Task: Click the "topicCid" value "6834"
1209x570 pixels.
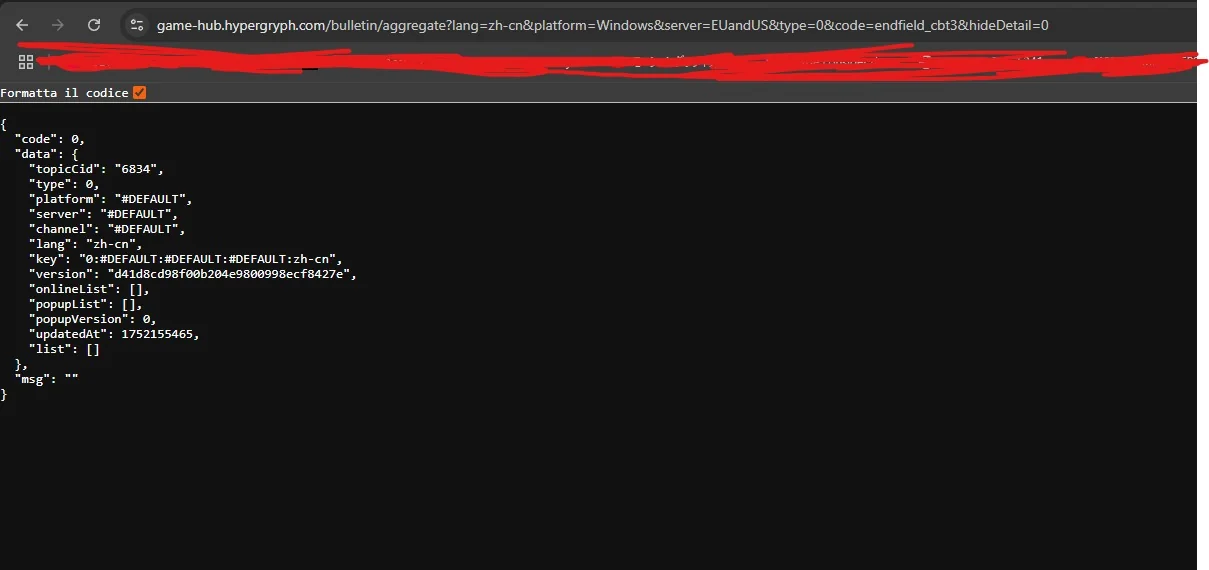Action: (137, 169)
